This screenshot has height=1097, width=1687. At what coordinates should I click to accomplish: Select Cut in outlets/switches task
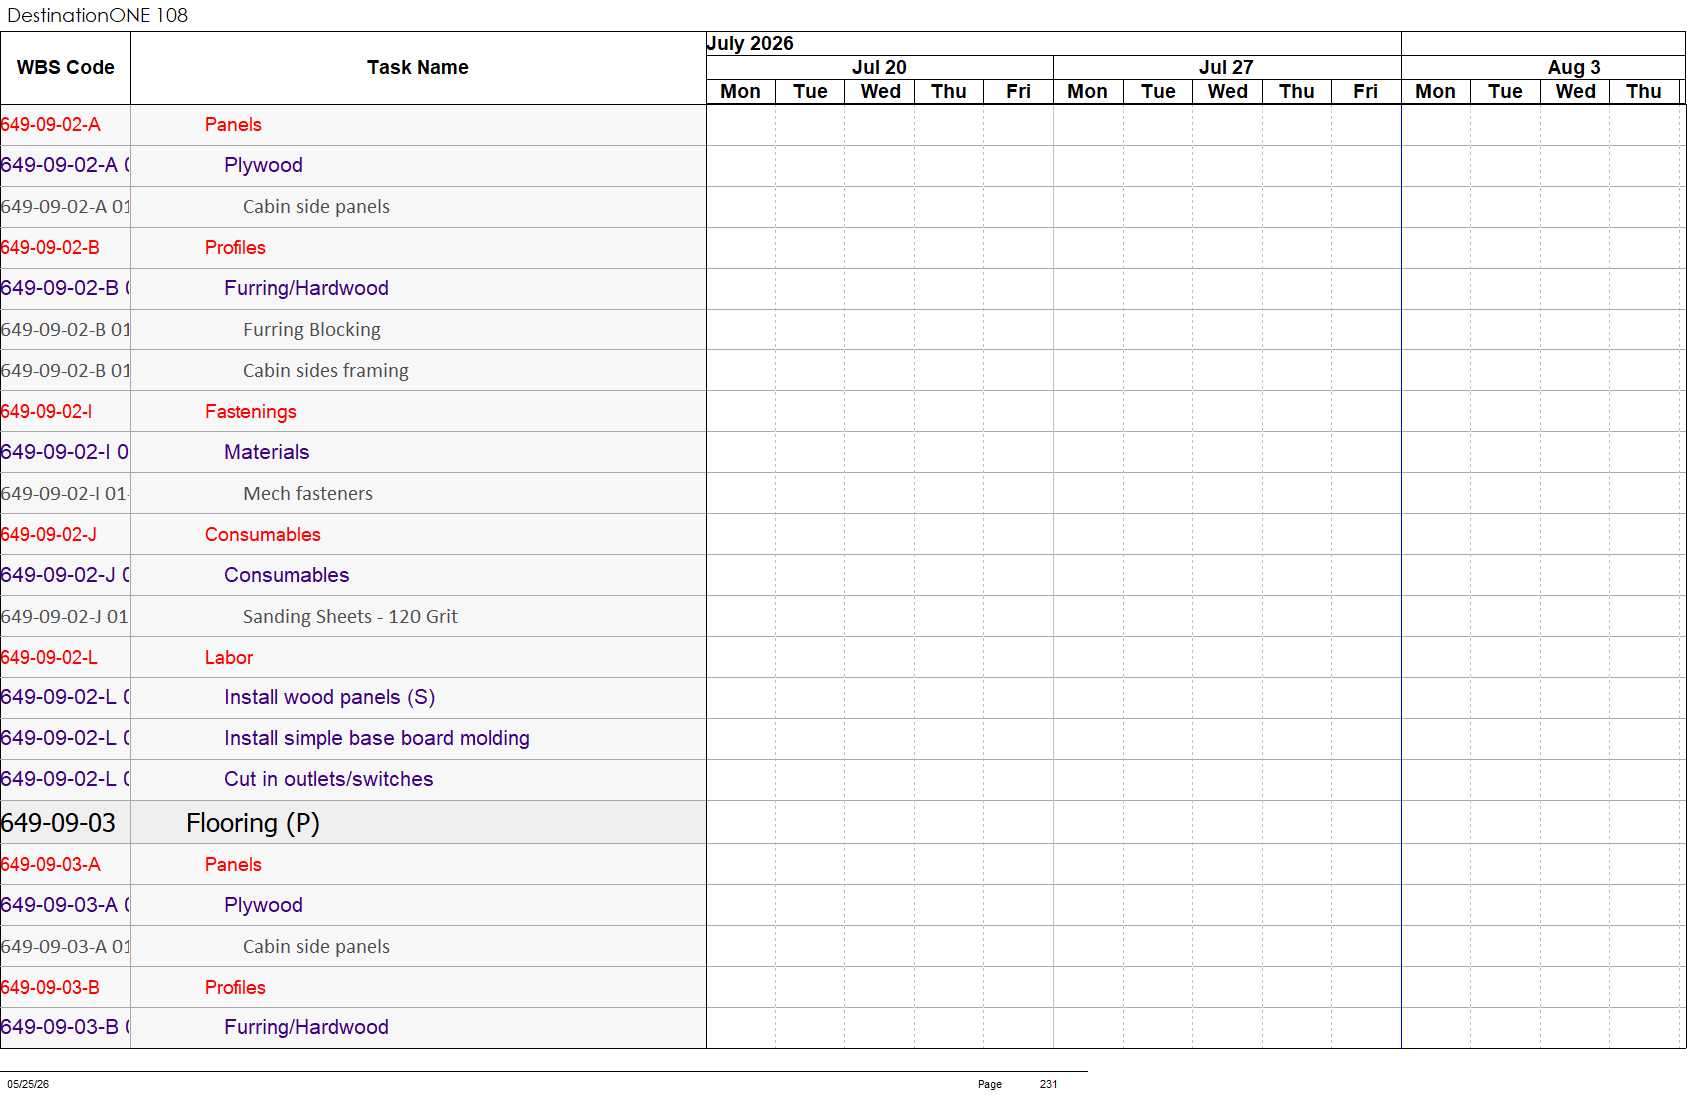coord(353,780)
